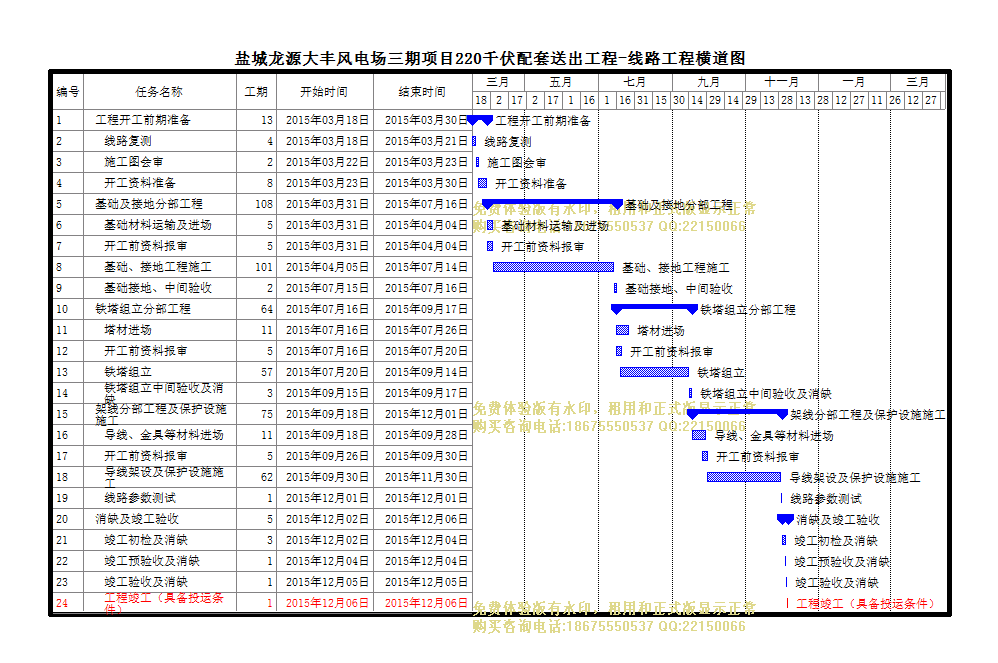Screen dimensions: 998x663
Task: Click 铁塔组立分部工程 in the task name column
Action: click(143, 309)
